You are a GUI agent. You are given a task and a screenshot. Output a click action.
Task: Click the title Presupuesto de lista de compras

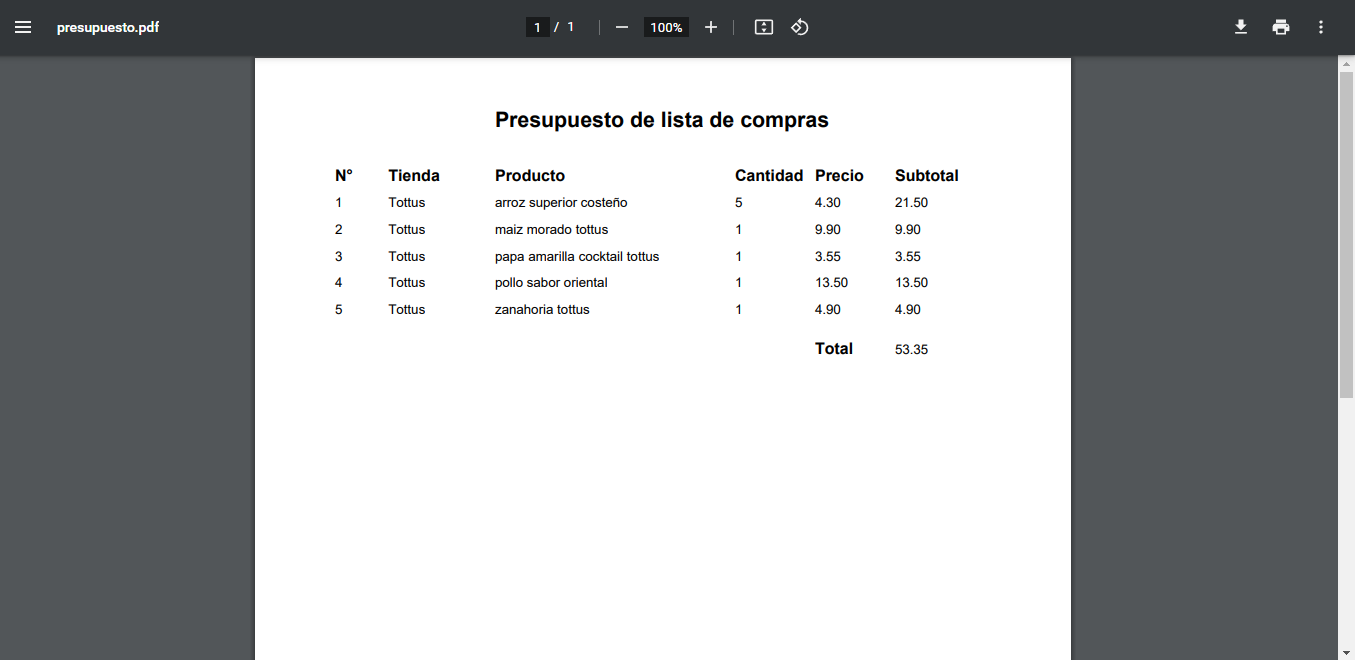[662, 120]
